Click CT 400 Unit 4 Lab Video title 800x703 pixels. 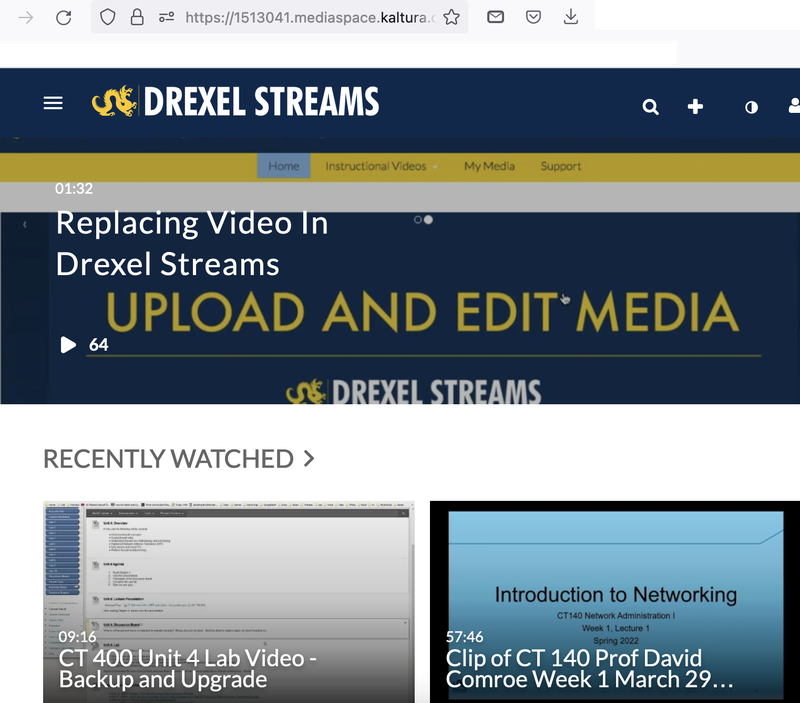[x=188, y=669]
